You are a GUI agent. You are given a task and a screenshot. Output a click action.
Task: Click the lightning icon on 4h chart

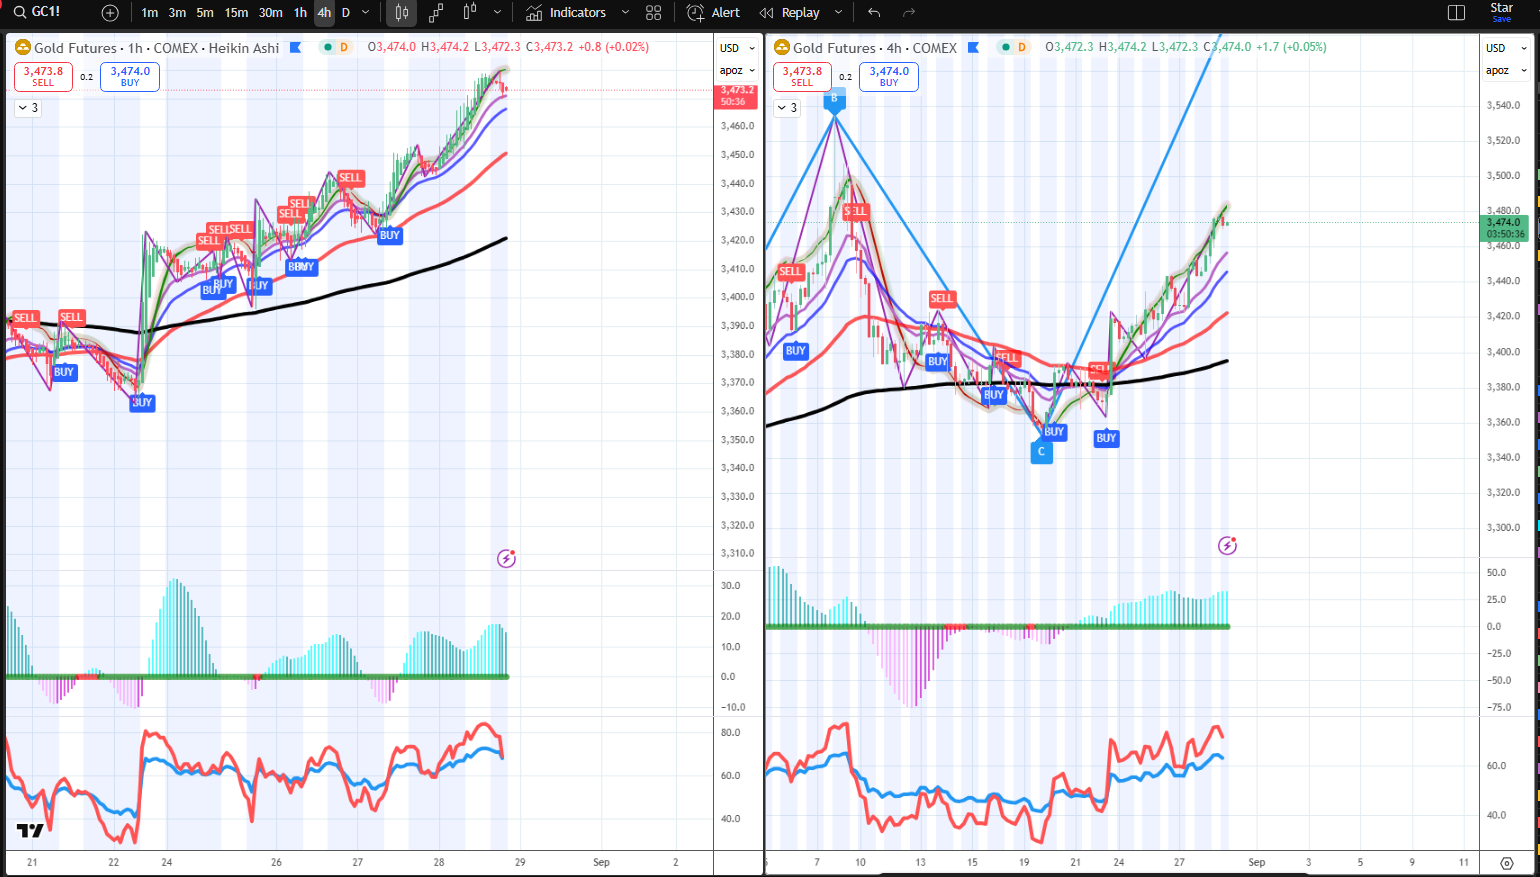coord(1227,545)
